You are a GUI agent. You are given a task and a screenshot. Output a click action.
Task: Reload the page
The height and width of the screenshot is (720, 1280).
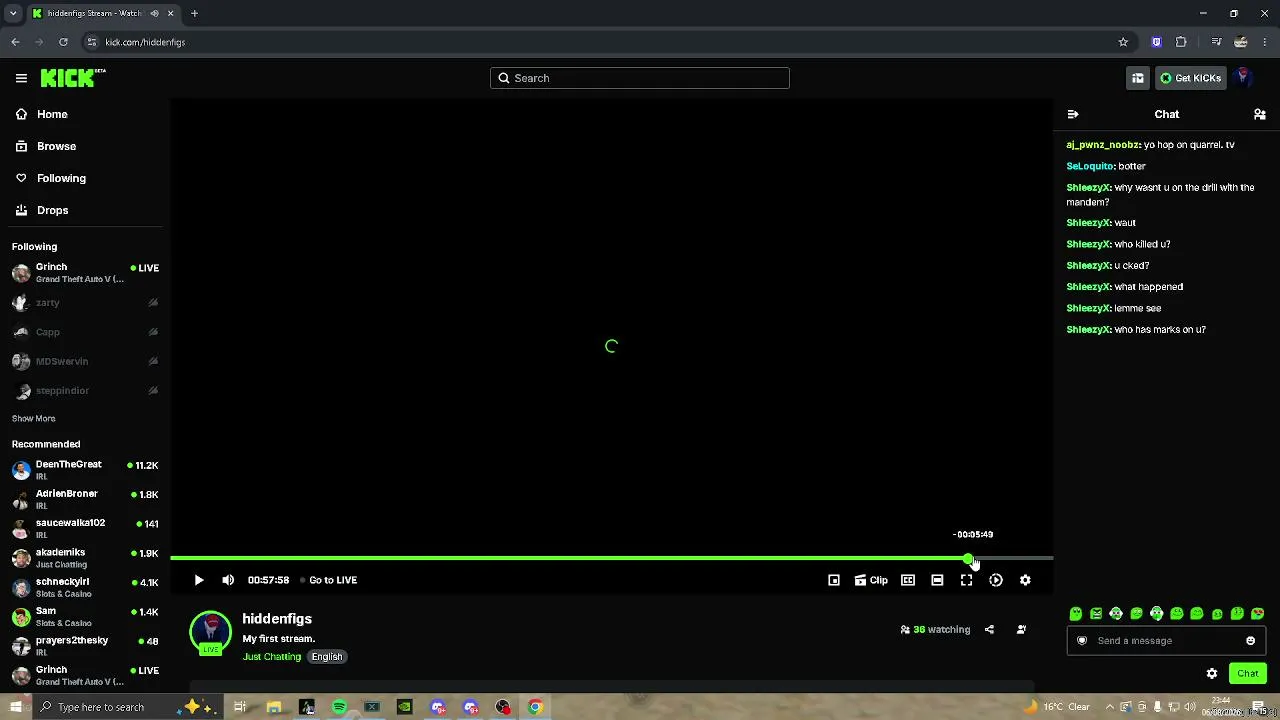click(63, 42)
